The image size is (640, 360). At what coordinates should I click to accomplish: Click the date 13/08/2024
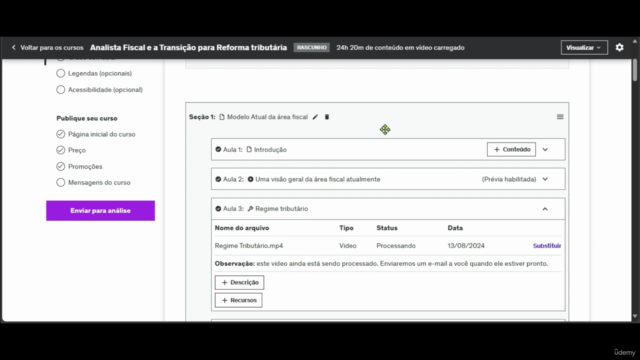466,246
